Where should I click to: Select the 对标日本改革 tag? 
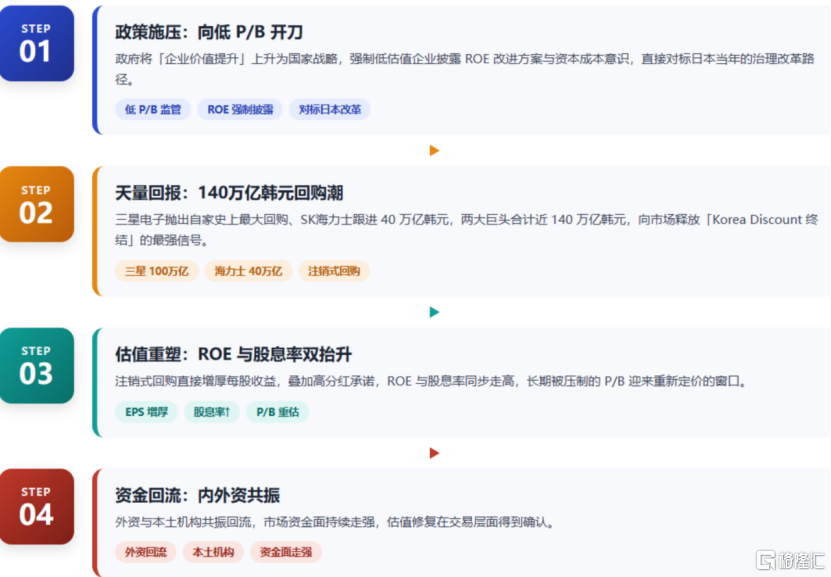(x=330, y=110)
